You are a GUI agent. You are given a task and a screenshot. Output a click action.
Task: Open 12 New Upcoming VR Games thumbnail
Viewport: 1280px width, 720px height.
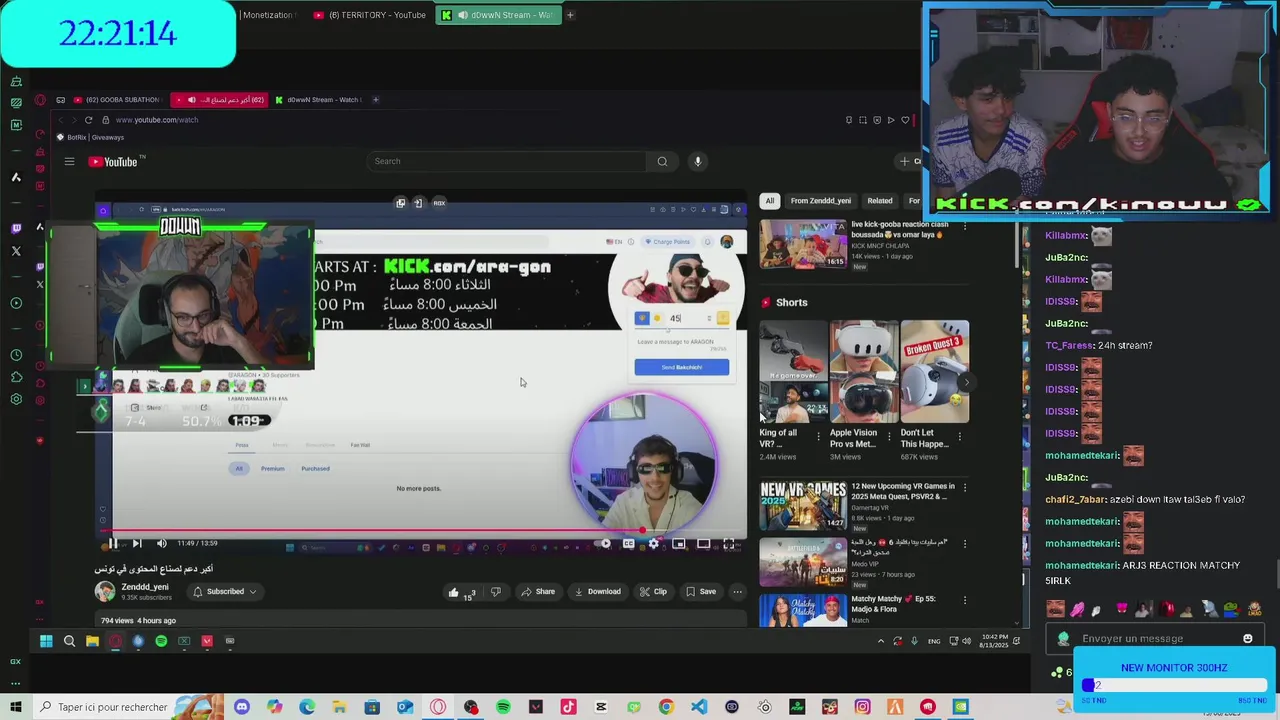(x=803, y=506)
